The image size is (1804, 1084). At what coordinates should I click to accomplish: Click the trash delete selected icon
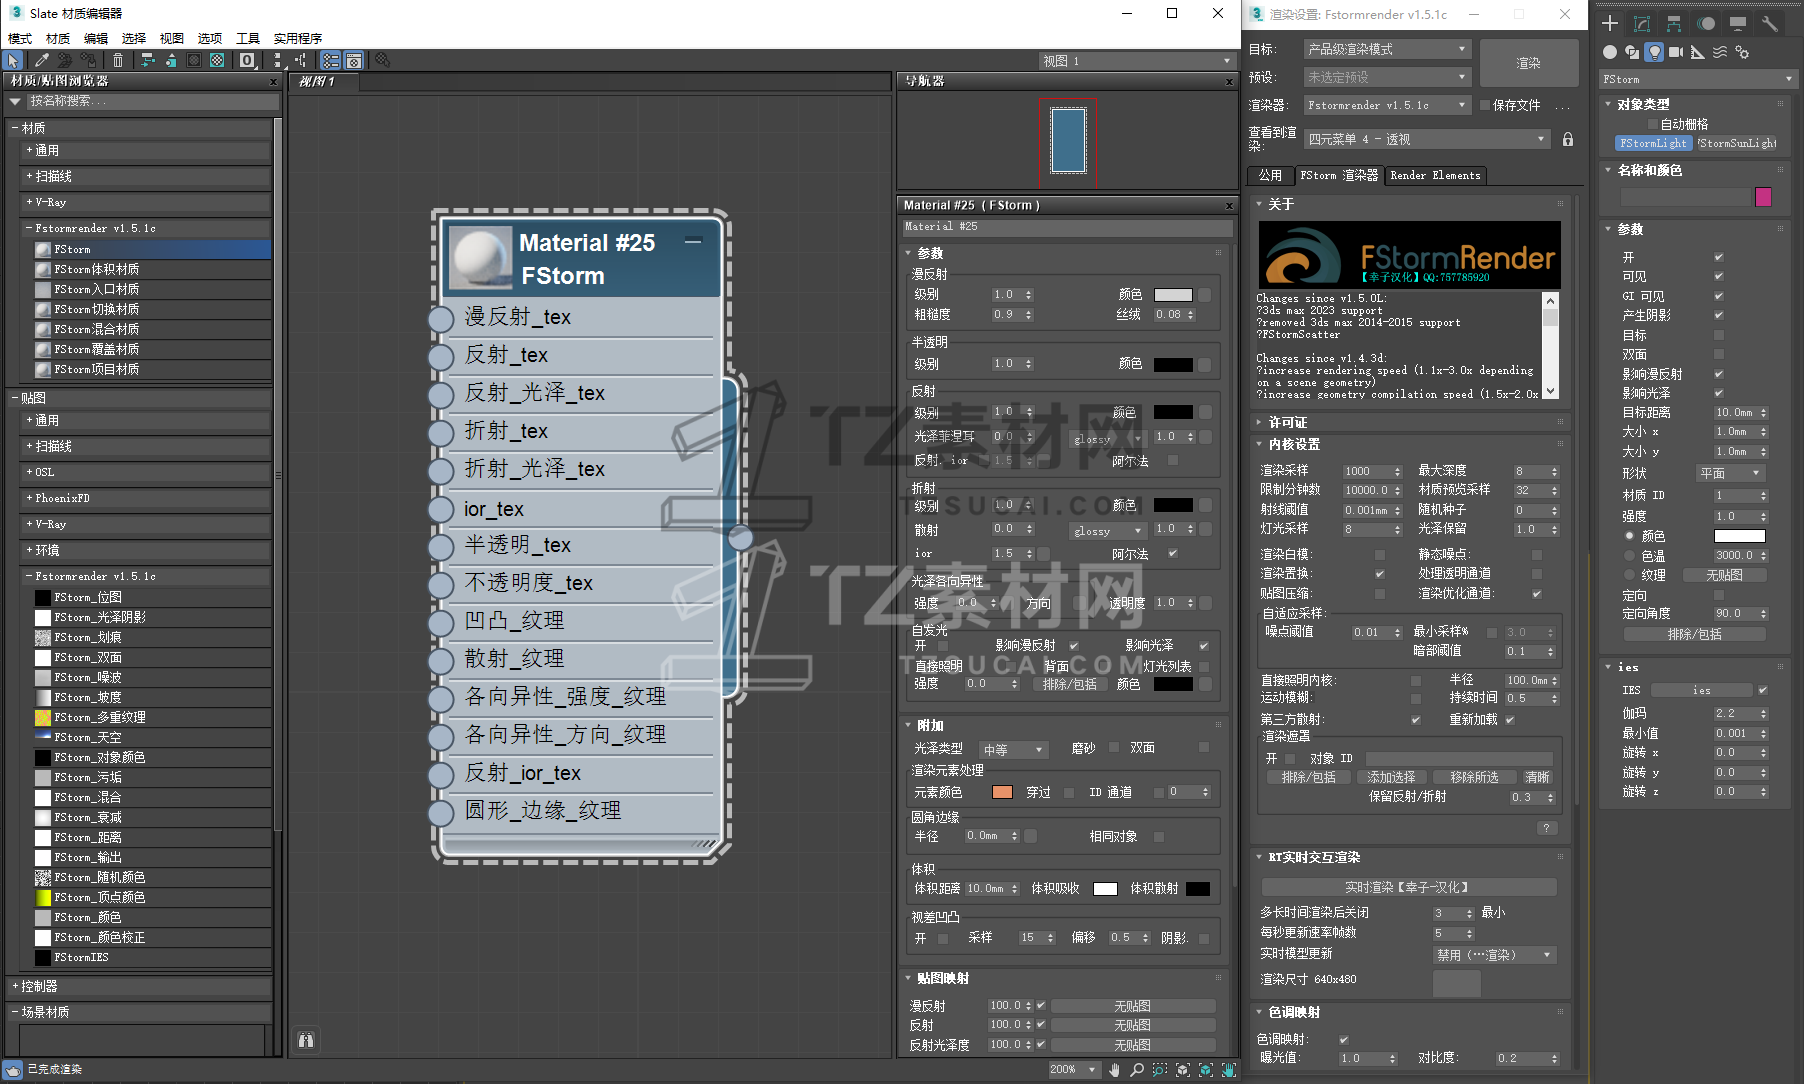[x=118, y=61]
